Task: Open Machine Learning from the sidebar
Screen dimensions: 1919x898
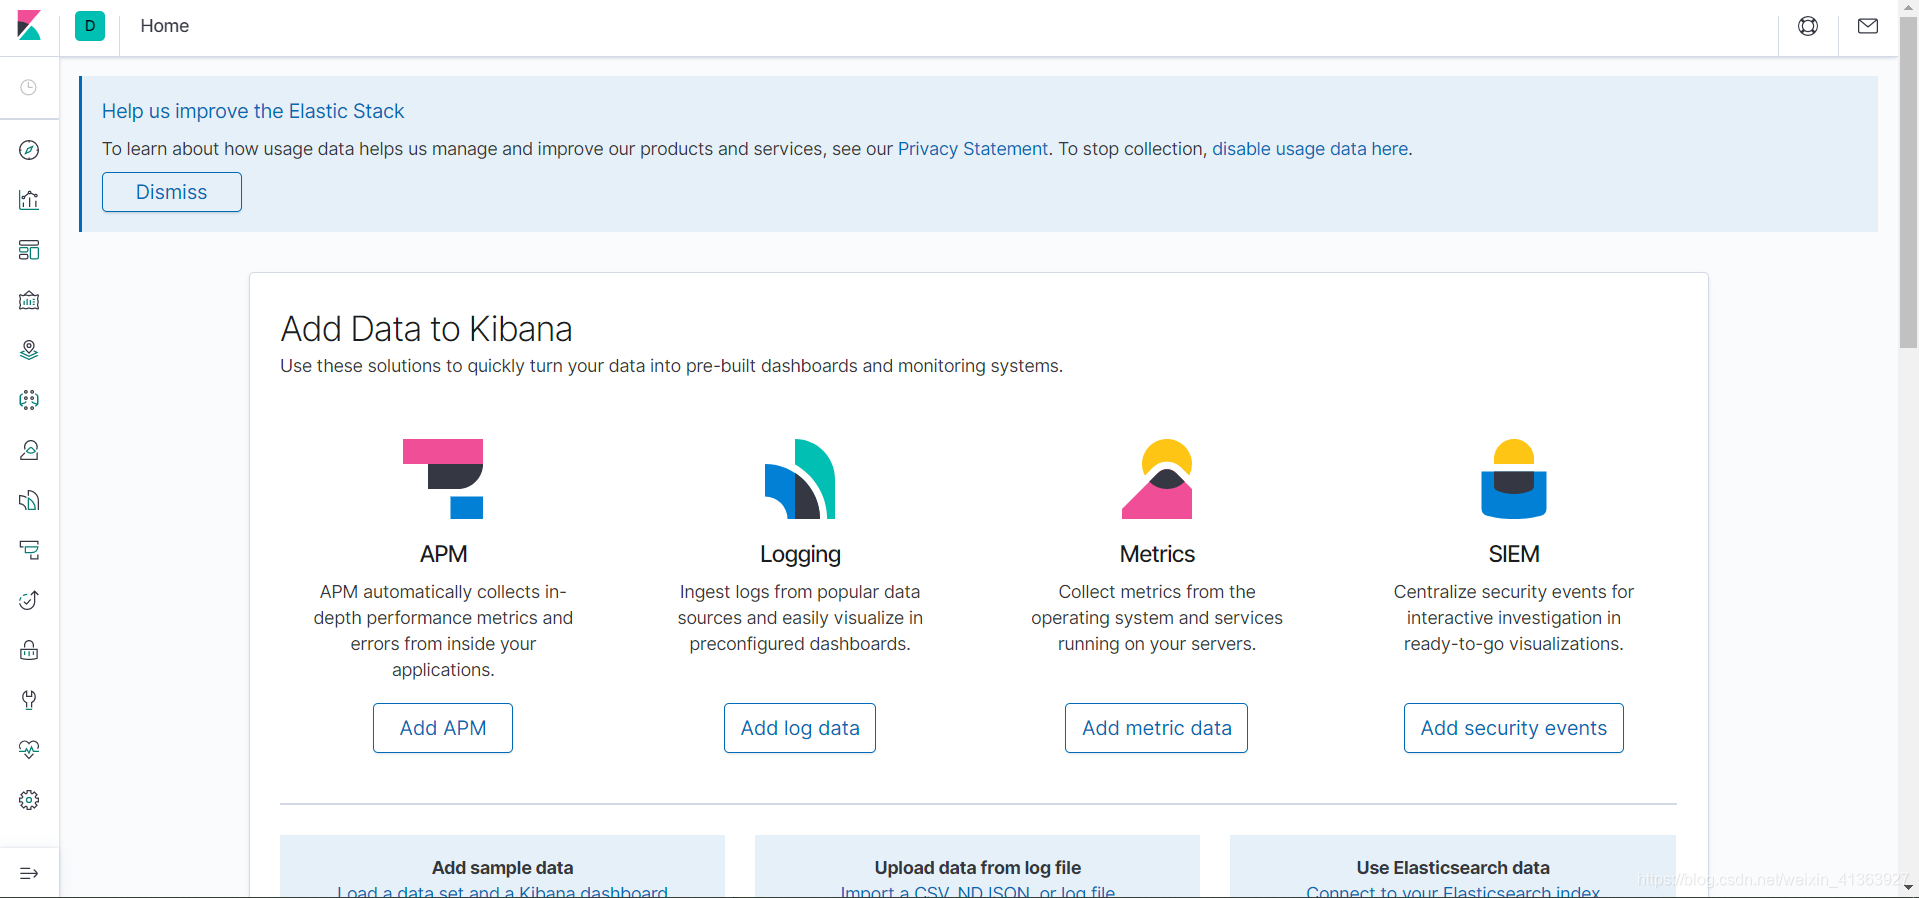Action: point(29,400)
